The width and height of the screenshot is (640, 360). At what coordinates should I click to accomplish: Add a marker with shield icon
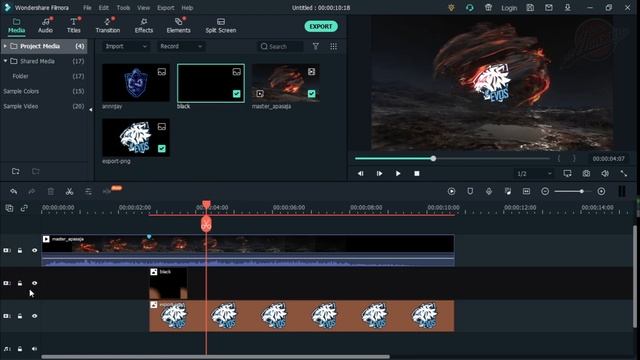coord(470,191)
